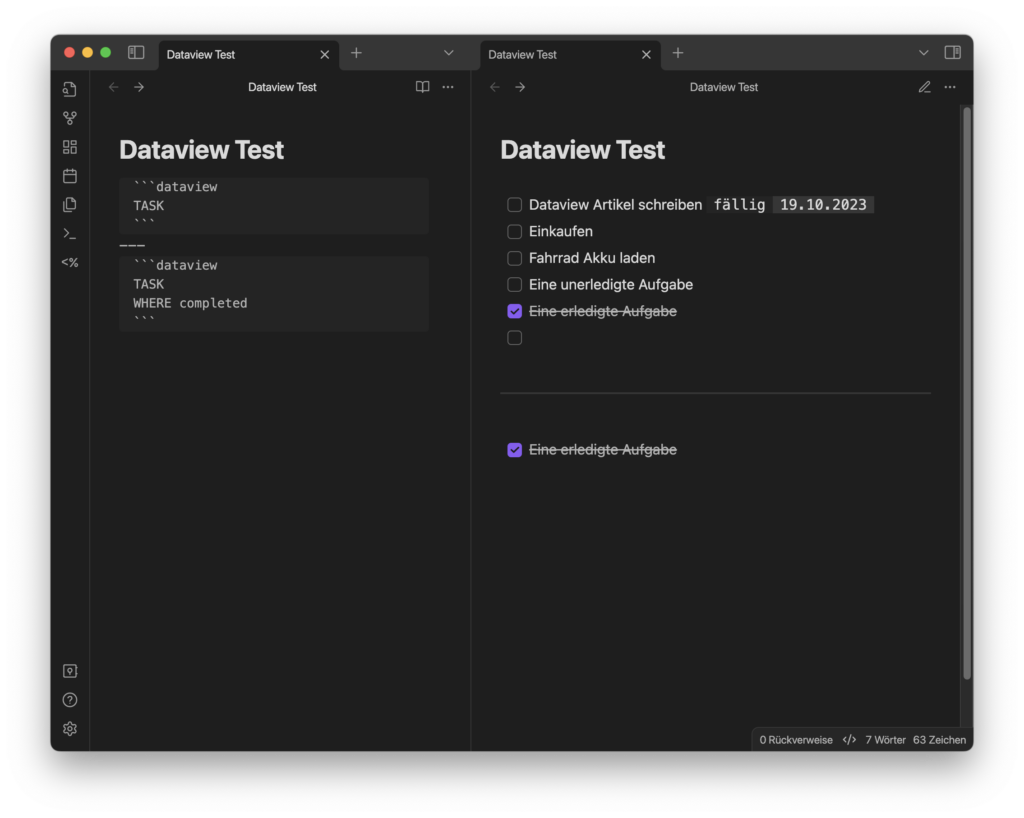Close the right Dataview Test tab
This screenshot has height=818, width=1024.
click(x=647, y=55)
